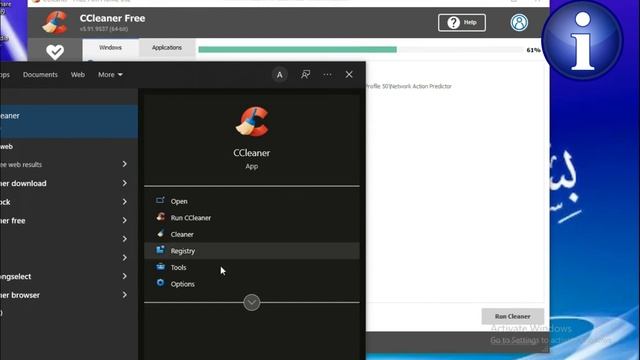This screenshot has height=360, width=640.
Task: Choose Run CCleaner from the action list
Action: (x=252, y=218)
